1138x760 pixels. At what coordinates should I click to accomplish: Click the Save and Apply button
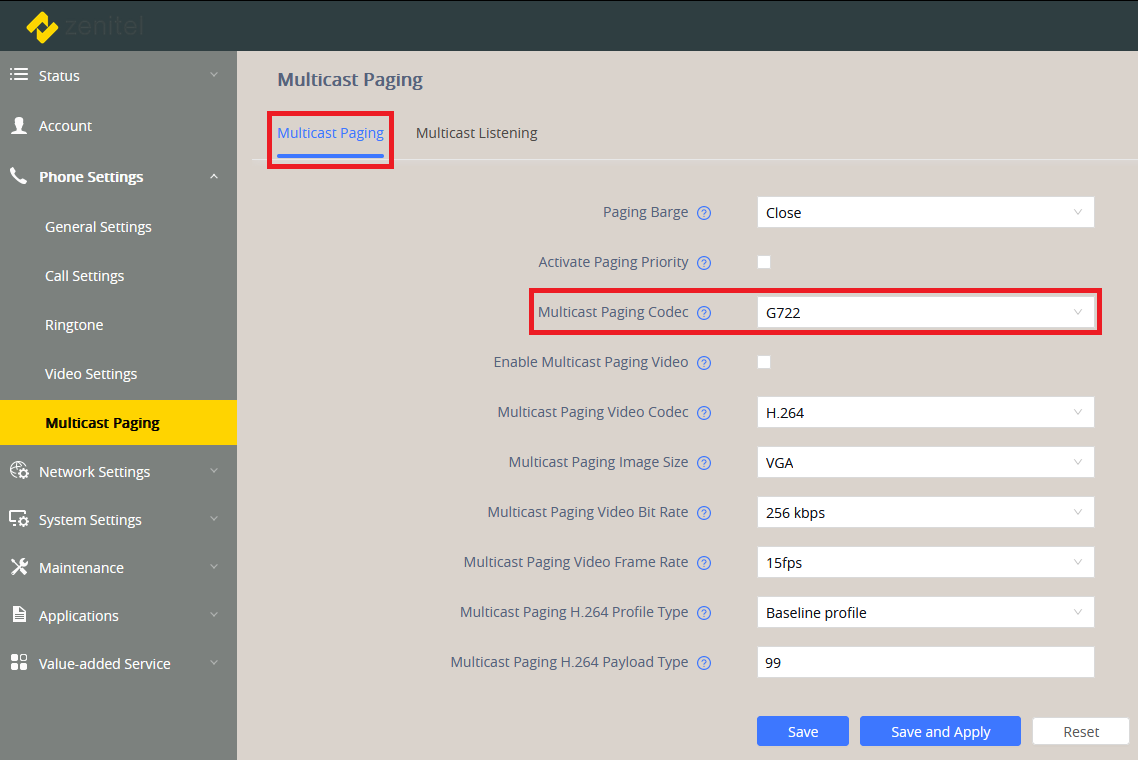pyautogui.click(x=940, y=732)
